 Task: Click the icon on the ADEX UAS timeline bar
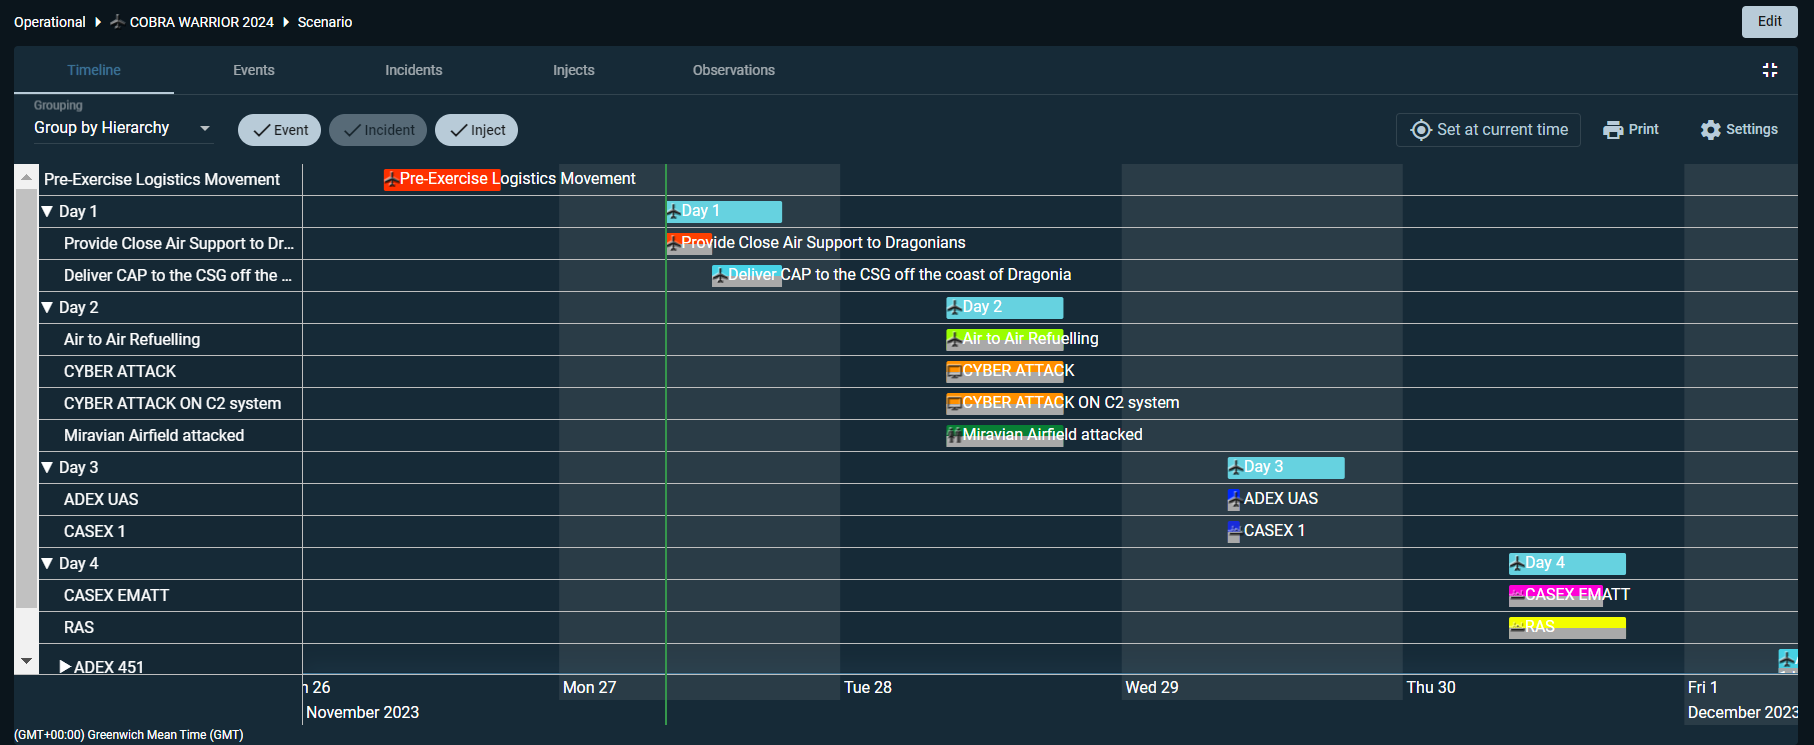click(1234, 499)
